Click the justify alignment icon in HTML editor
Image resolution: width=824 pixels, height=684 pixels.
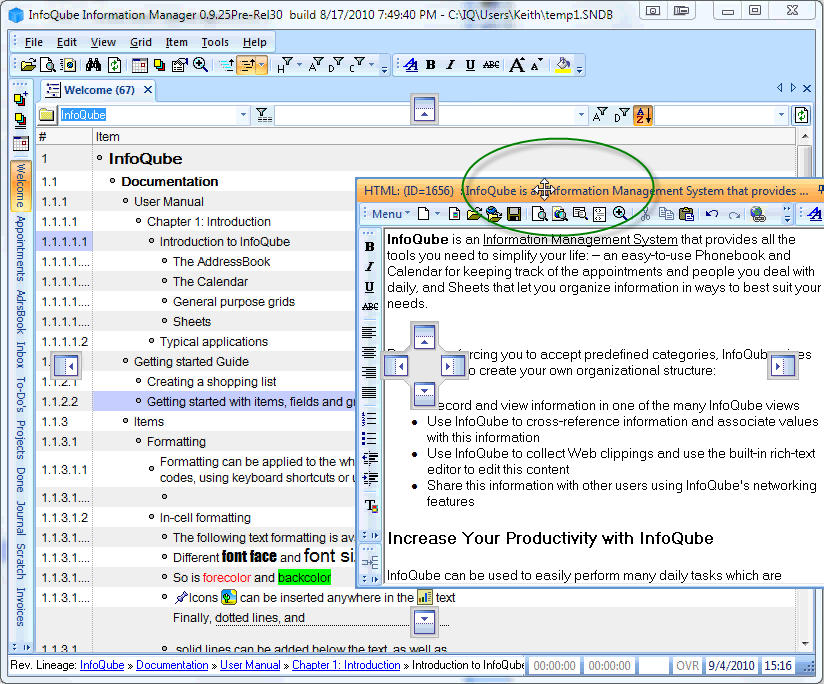(x=369, y=392)
